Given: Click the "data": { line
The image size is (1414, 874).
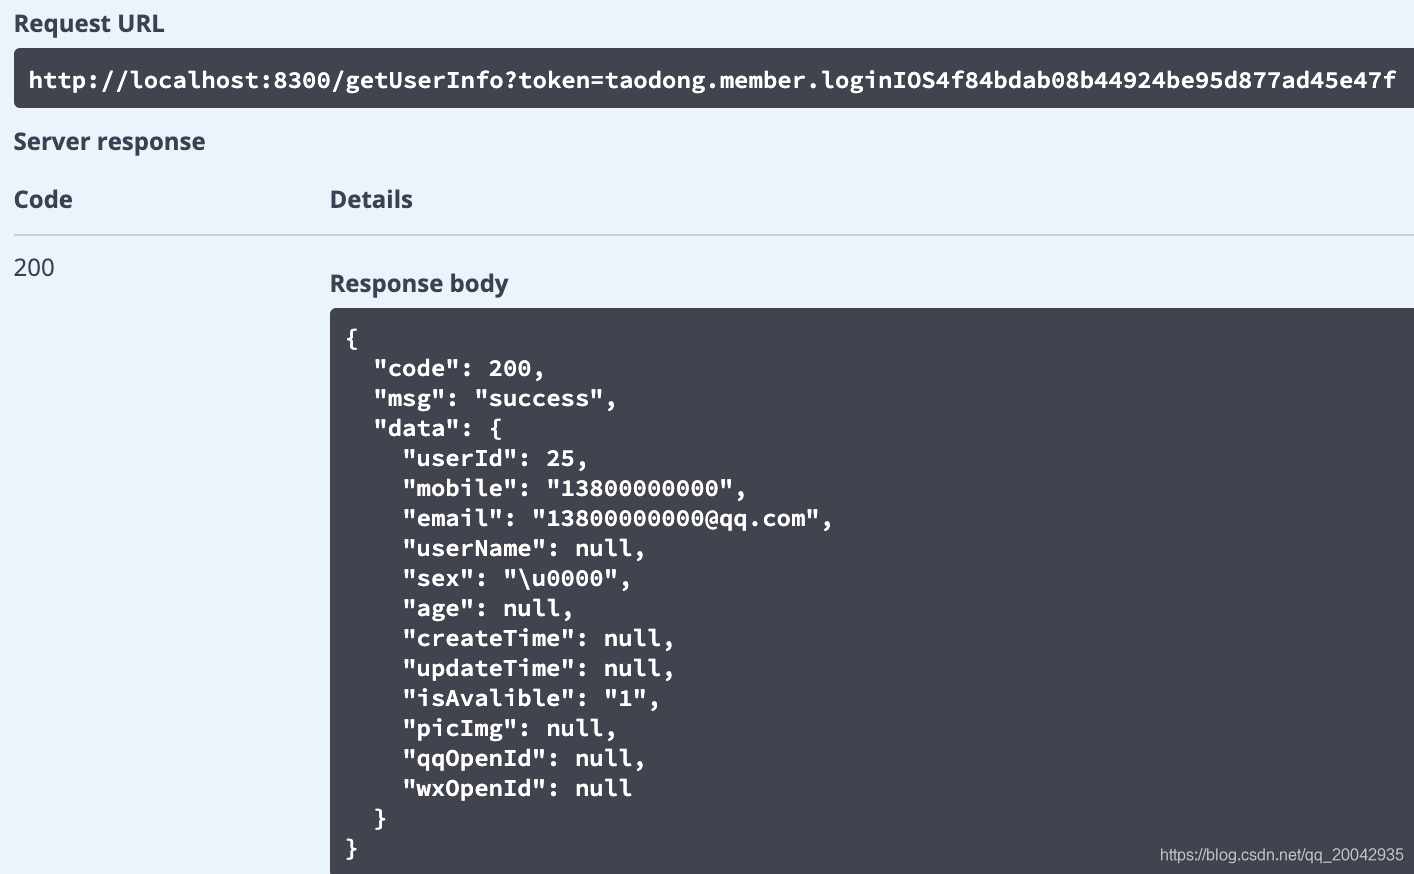Looking at the screenshot, I should point(438,428).
